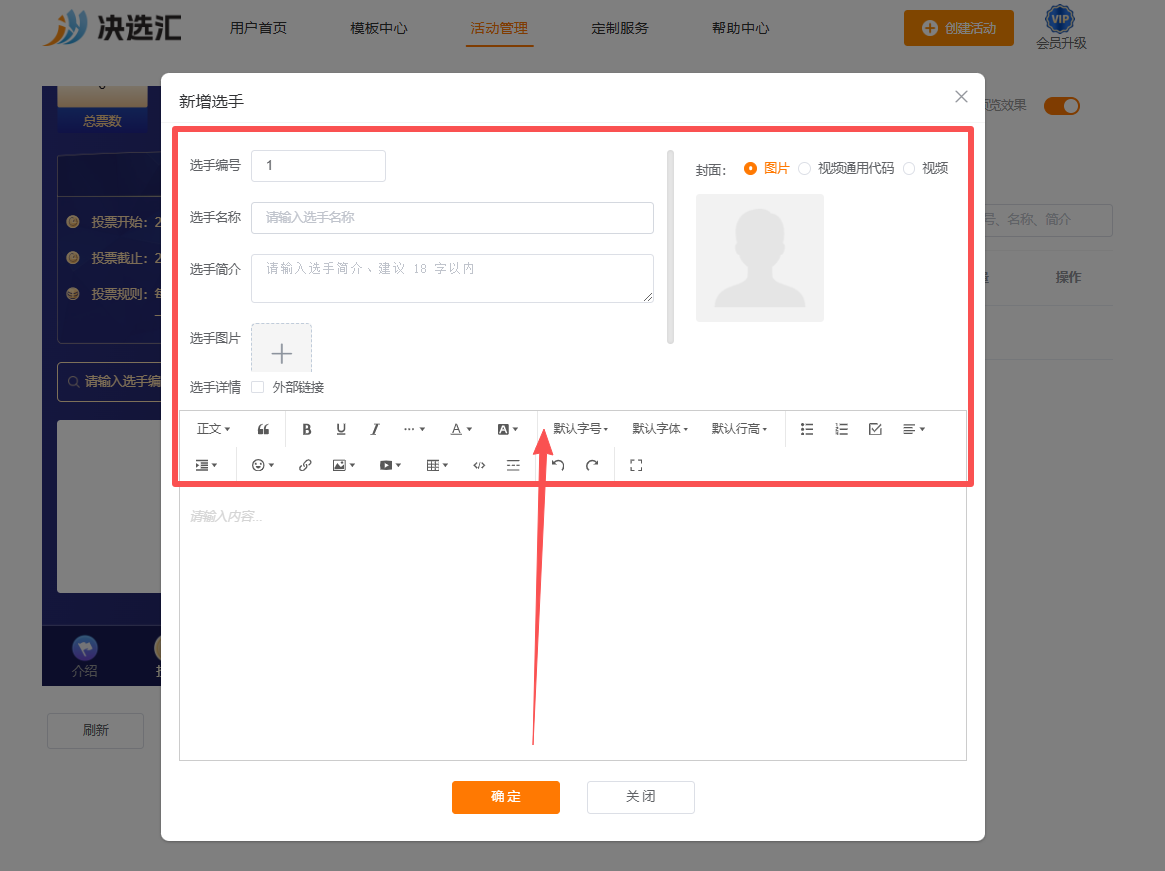Redo the last edit
1165x871 pixels.
pyautogui.click(x=592, y=465)
